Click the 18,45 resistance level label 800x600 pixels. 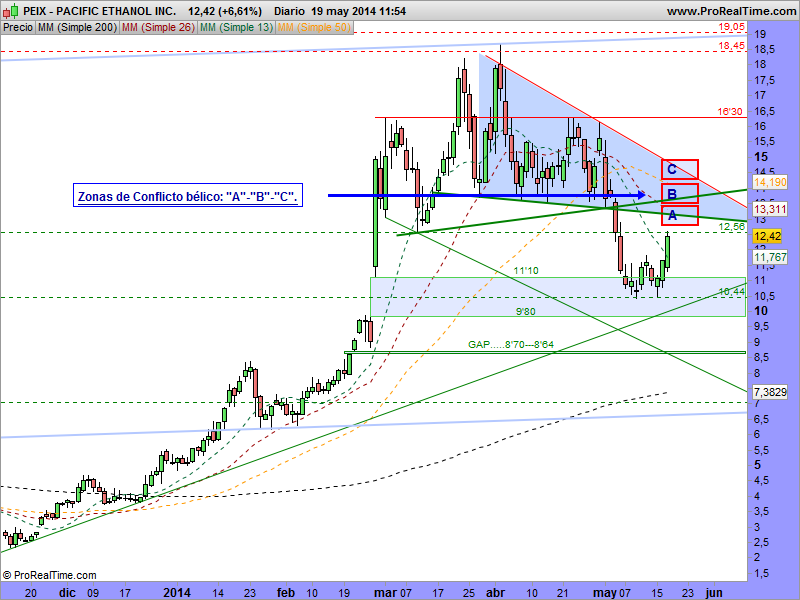tap(732, 46)
